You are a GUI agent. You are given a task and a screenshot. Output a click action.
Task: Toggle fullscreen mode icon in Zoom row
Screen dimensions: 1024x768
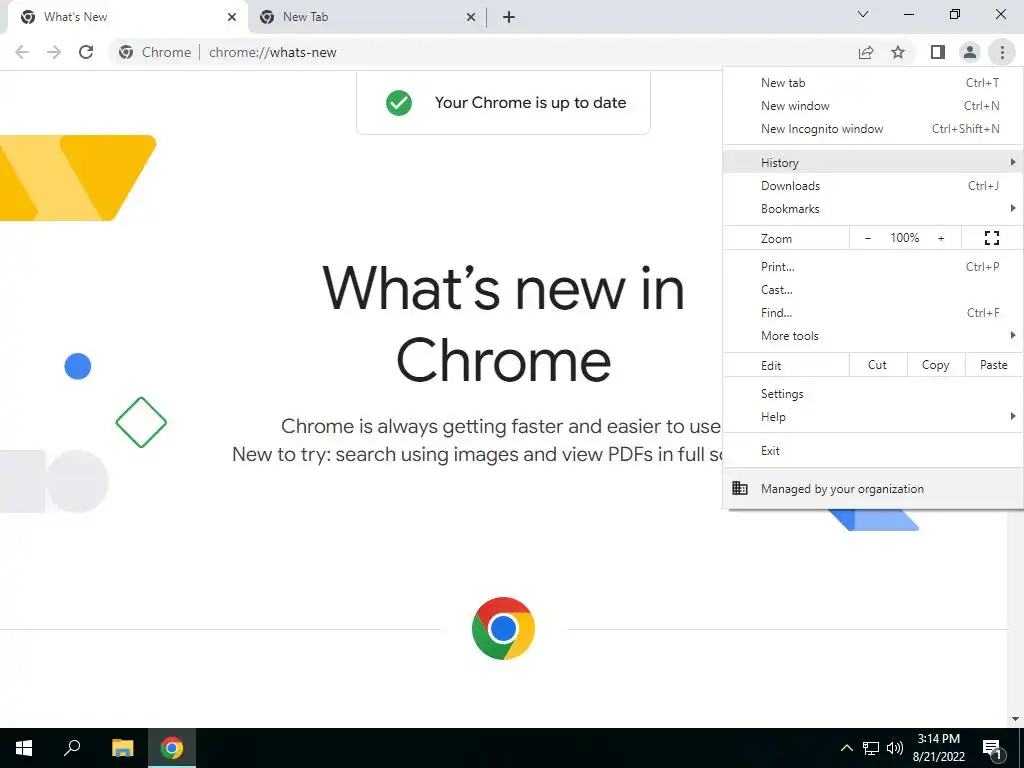[x=992, y=238]
